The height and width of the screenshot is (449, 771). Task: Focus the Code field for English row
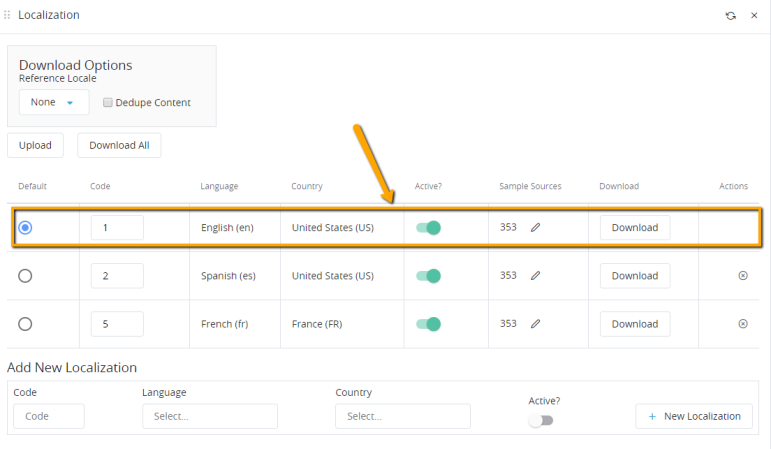[117, 228]
